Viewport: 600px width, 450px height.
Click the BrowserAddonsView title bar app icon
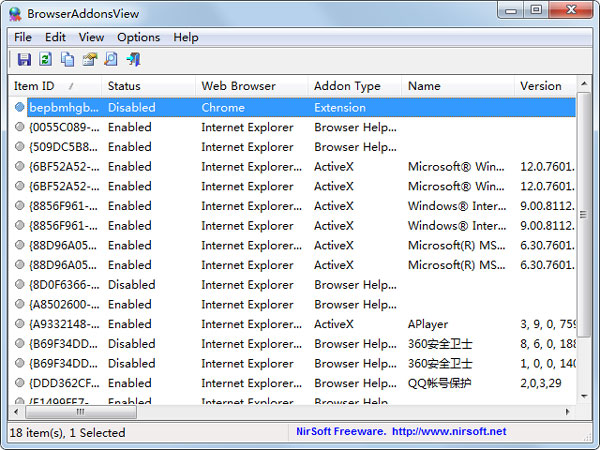(x=15, y=14)
